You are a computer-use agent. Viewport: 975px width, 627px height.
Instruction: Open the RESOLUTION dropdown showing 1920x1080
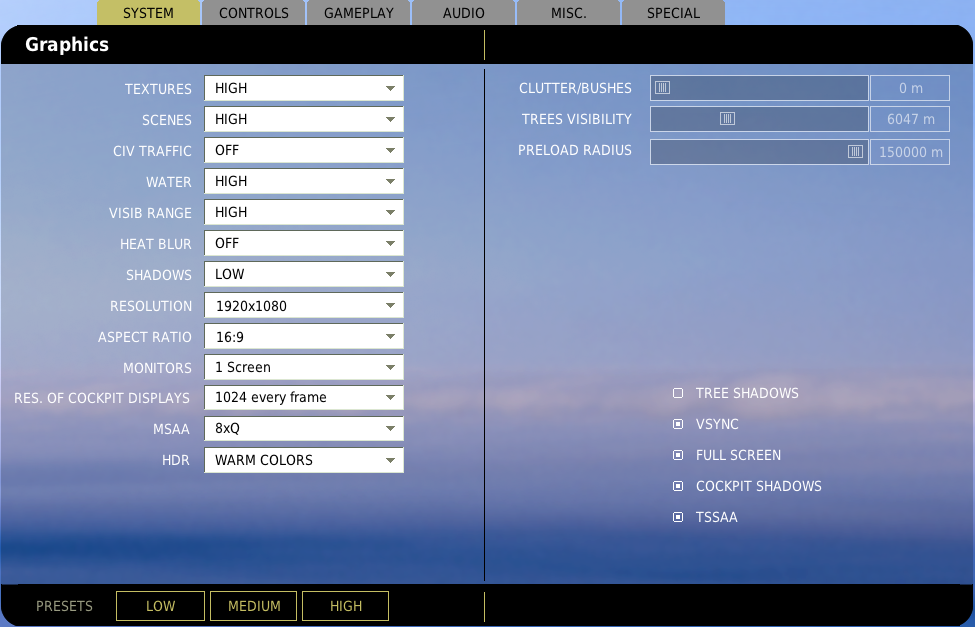tap(304, 305)
